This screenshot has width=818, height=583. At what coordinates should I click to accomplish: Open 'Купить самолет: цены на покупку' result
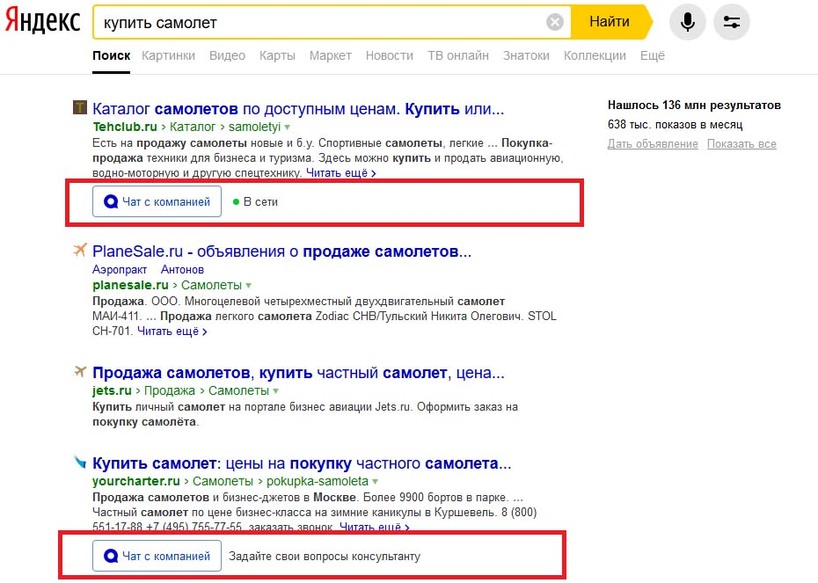[302, 463]
